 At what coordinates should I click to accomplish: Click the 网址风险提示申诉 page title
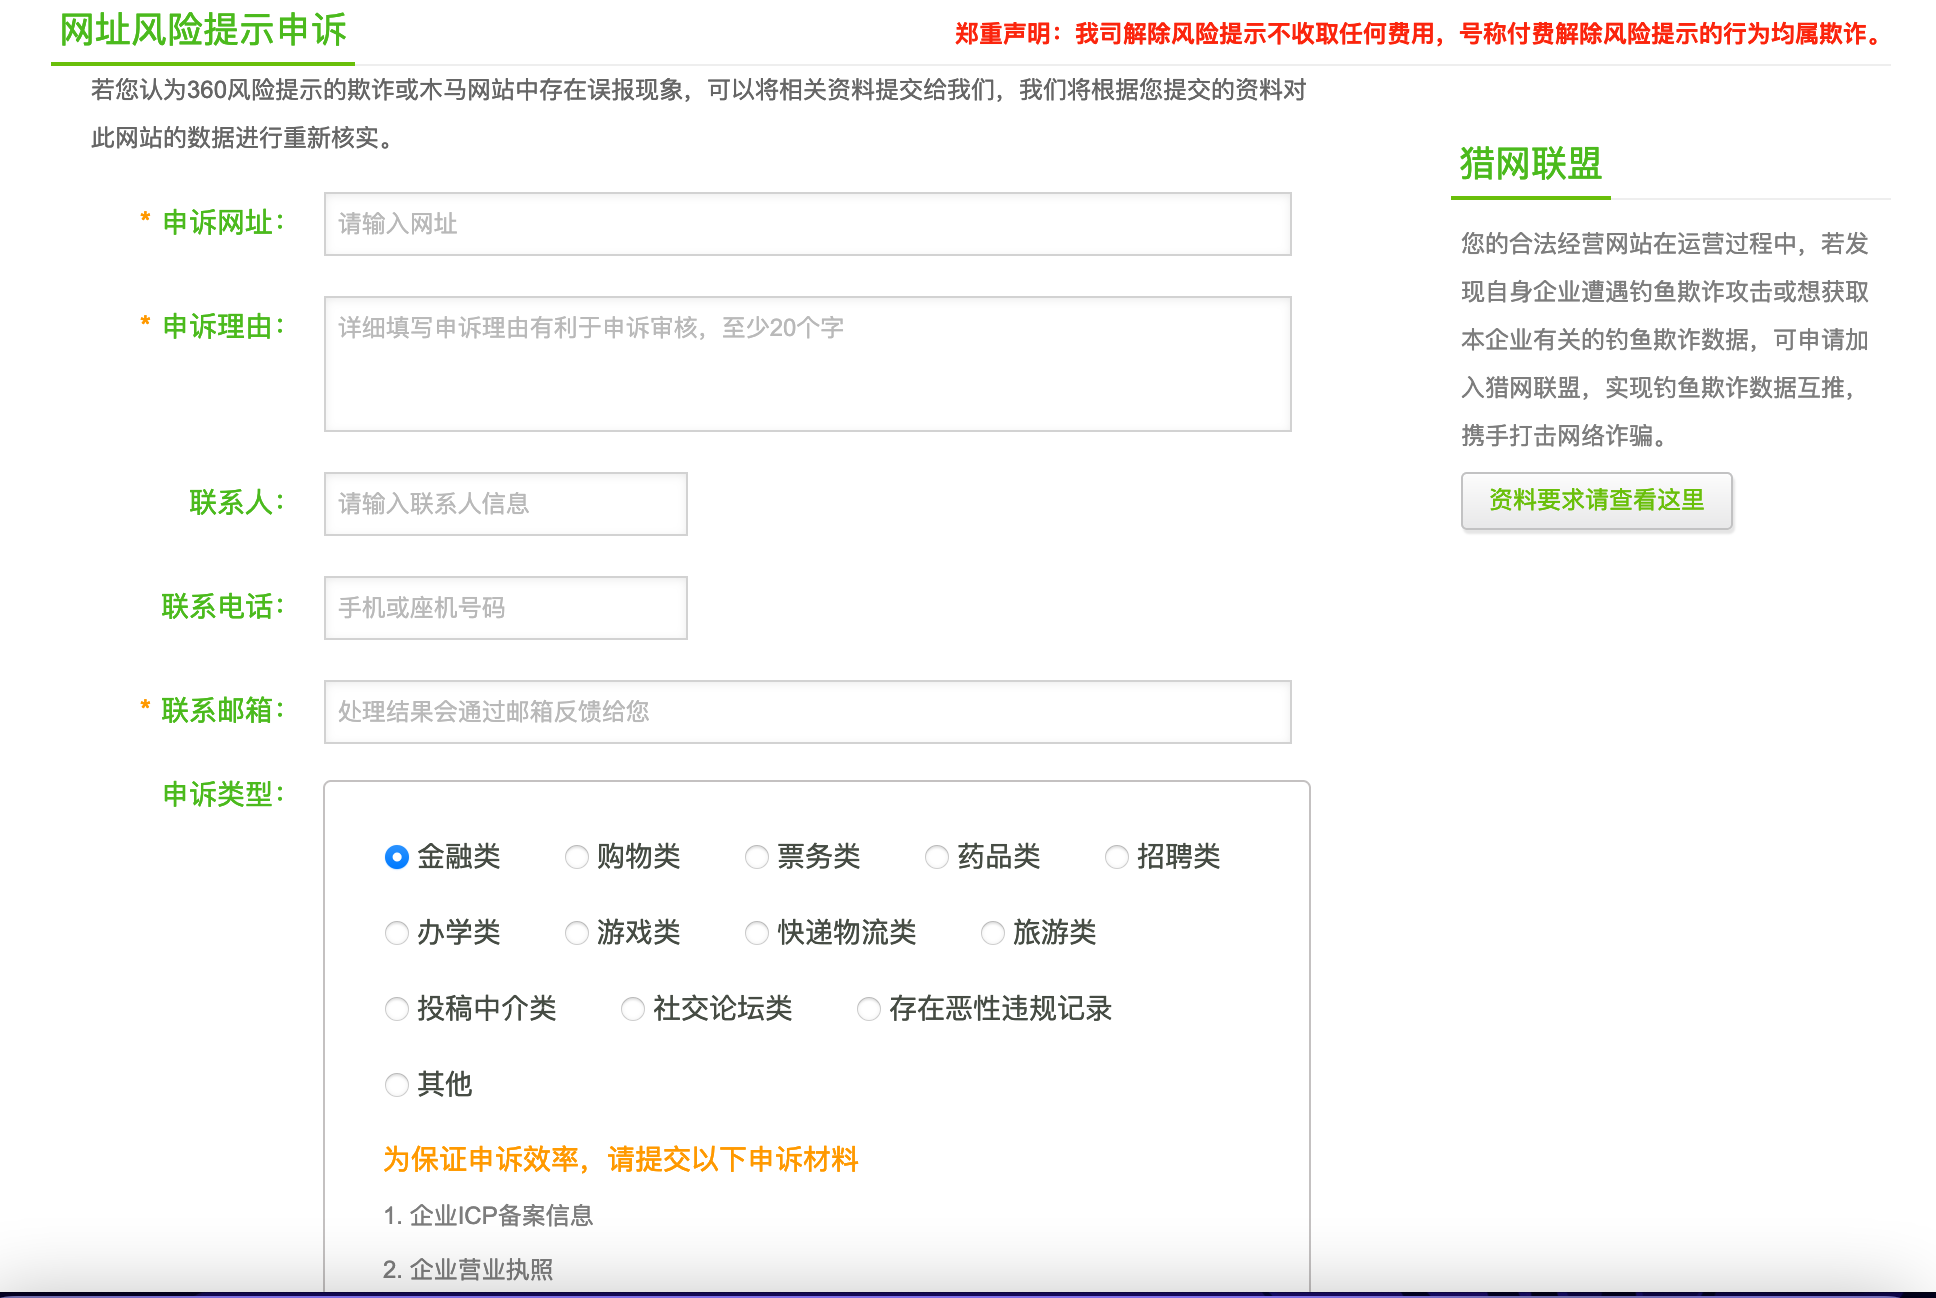[203, 30]
